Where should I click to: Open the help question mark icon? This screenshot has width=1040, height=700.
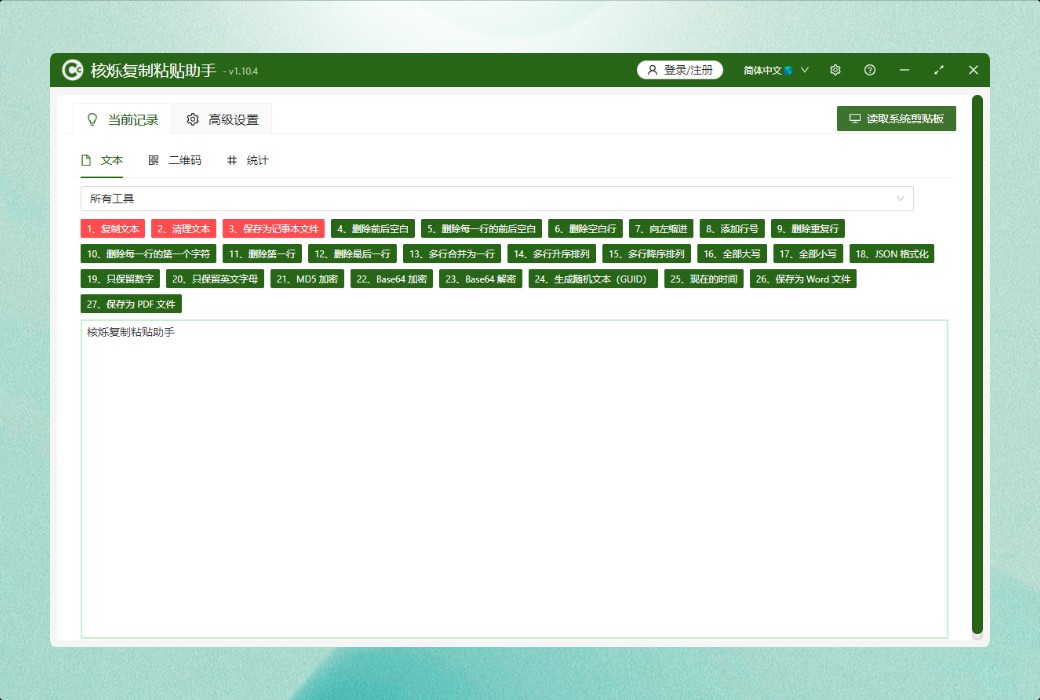870,70
